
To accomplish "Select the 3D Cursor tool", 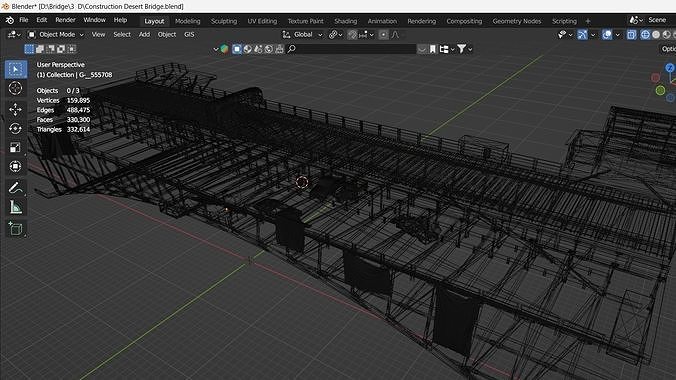I will 16,88.
